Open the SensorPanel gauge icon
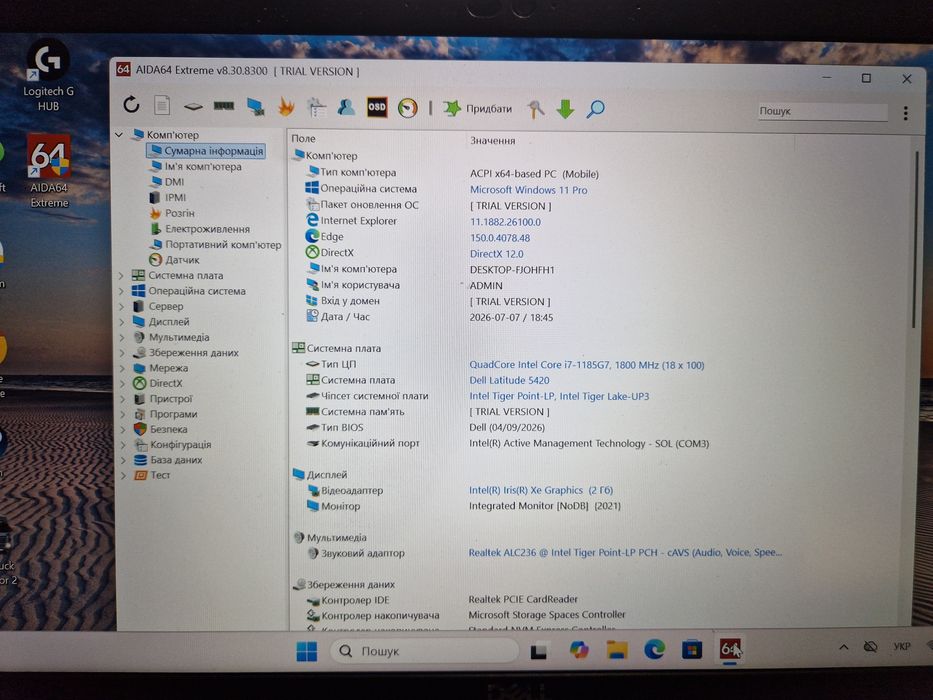This screenshot has height=700, width=933. 408,108
